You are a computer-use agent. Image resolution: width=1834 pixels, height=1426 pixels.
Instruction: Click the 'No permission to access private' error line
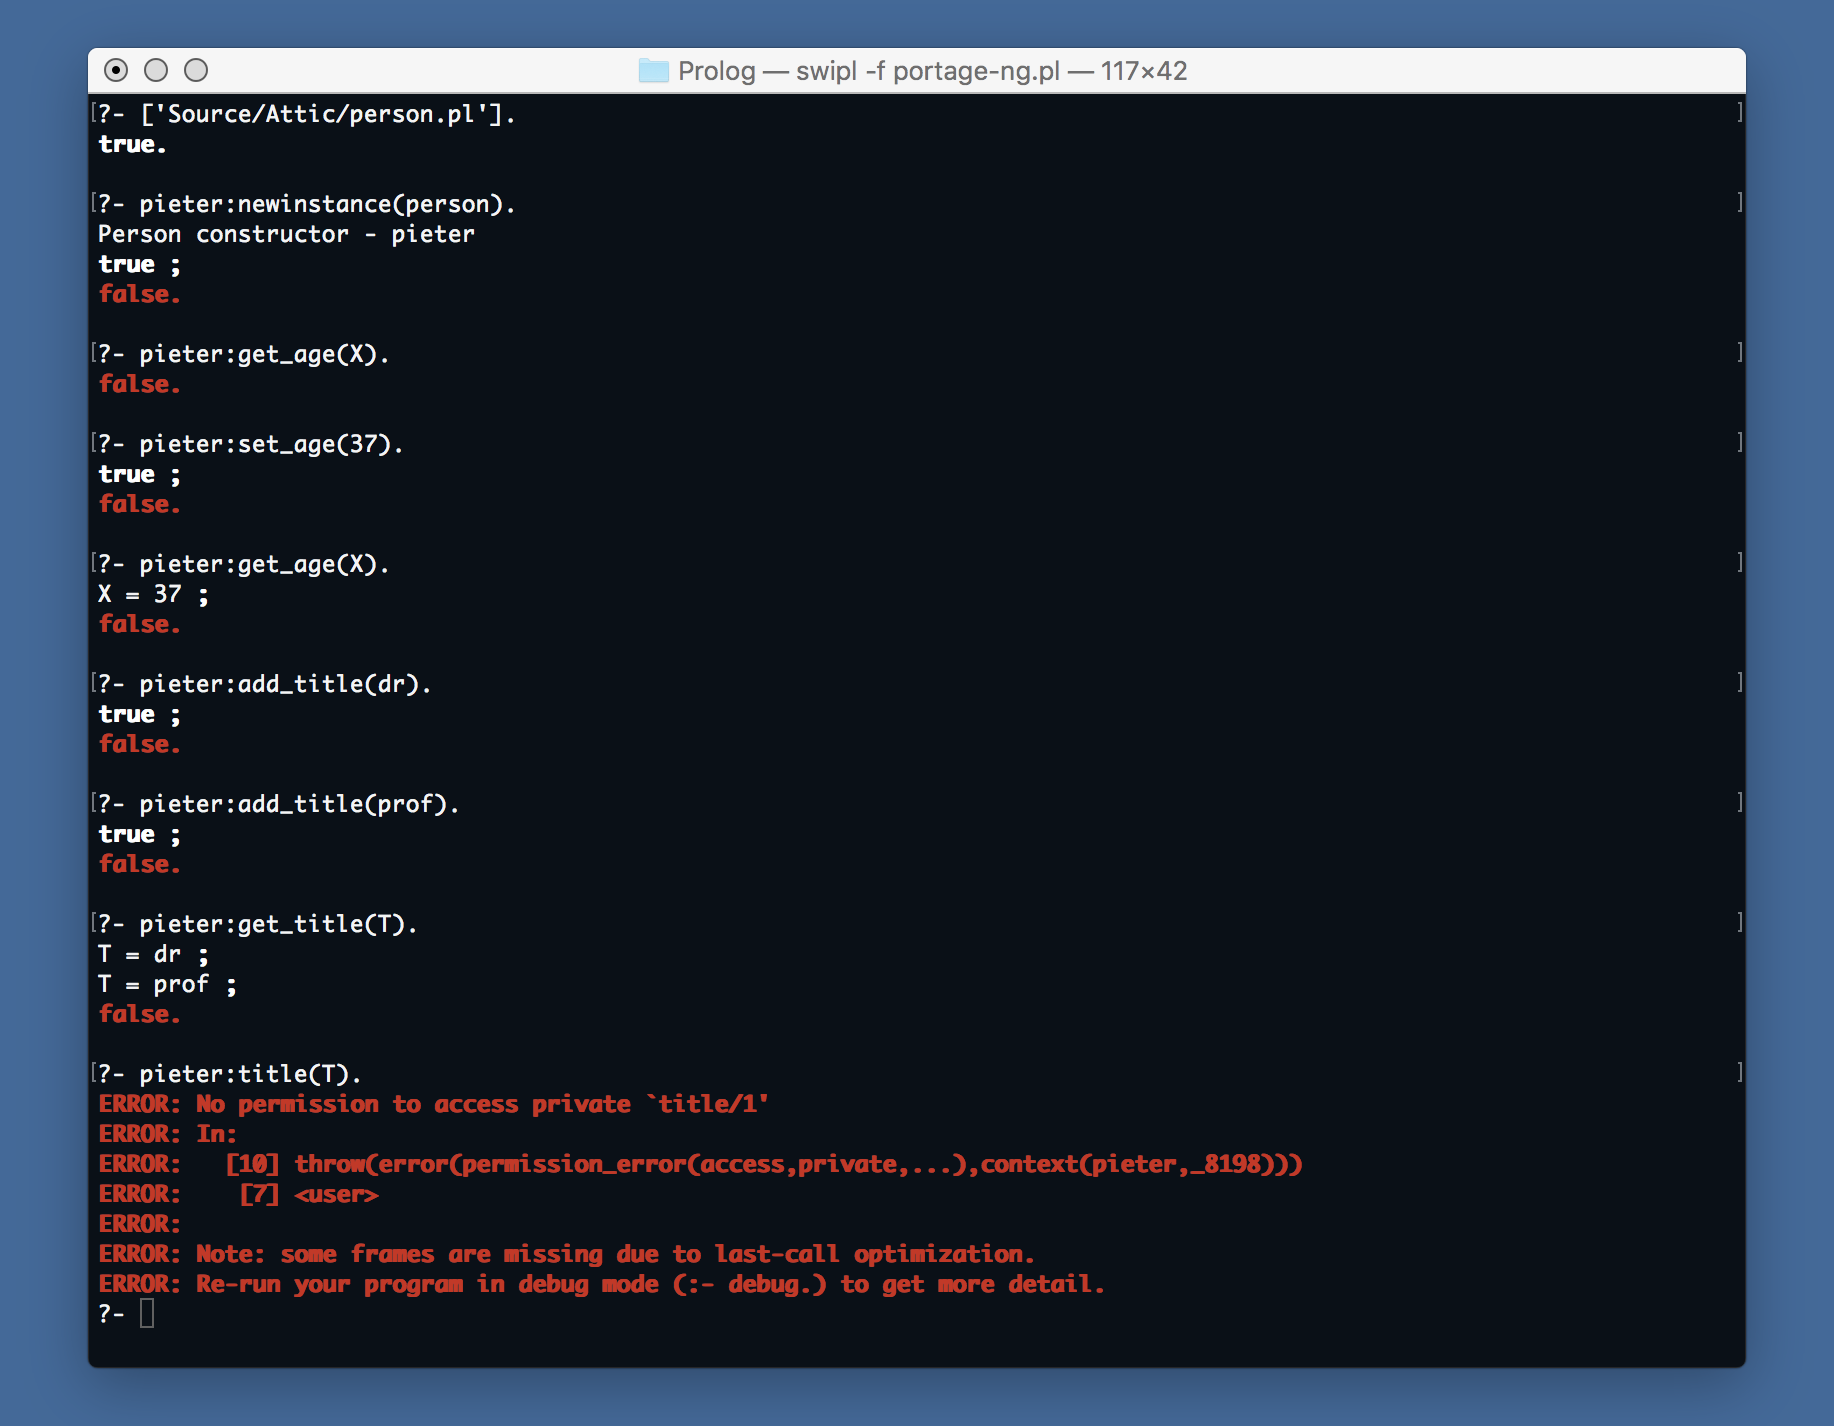click(x=434, y=1104)
